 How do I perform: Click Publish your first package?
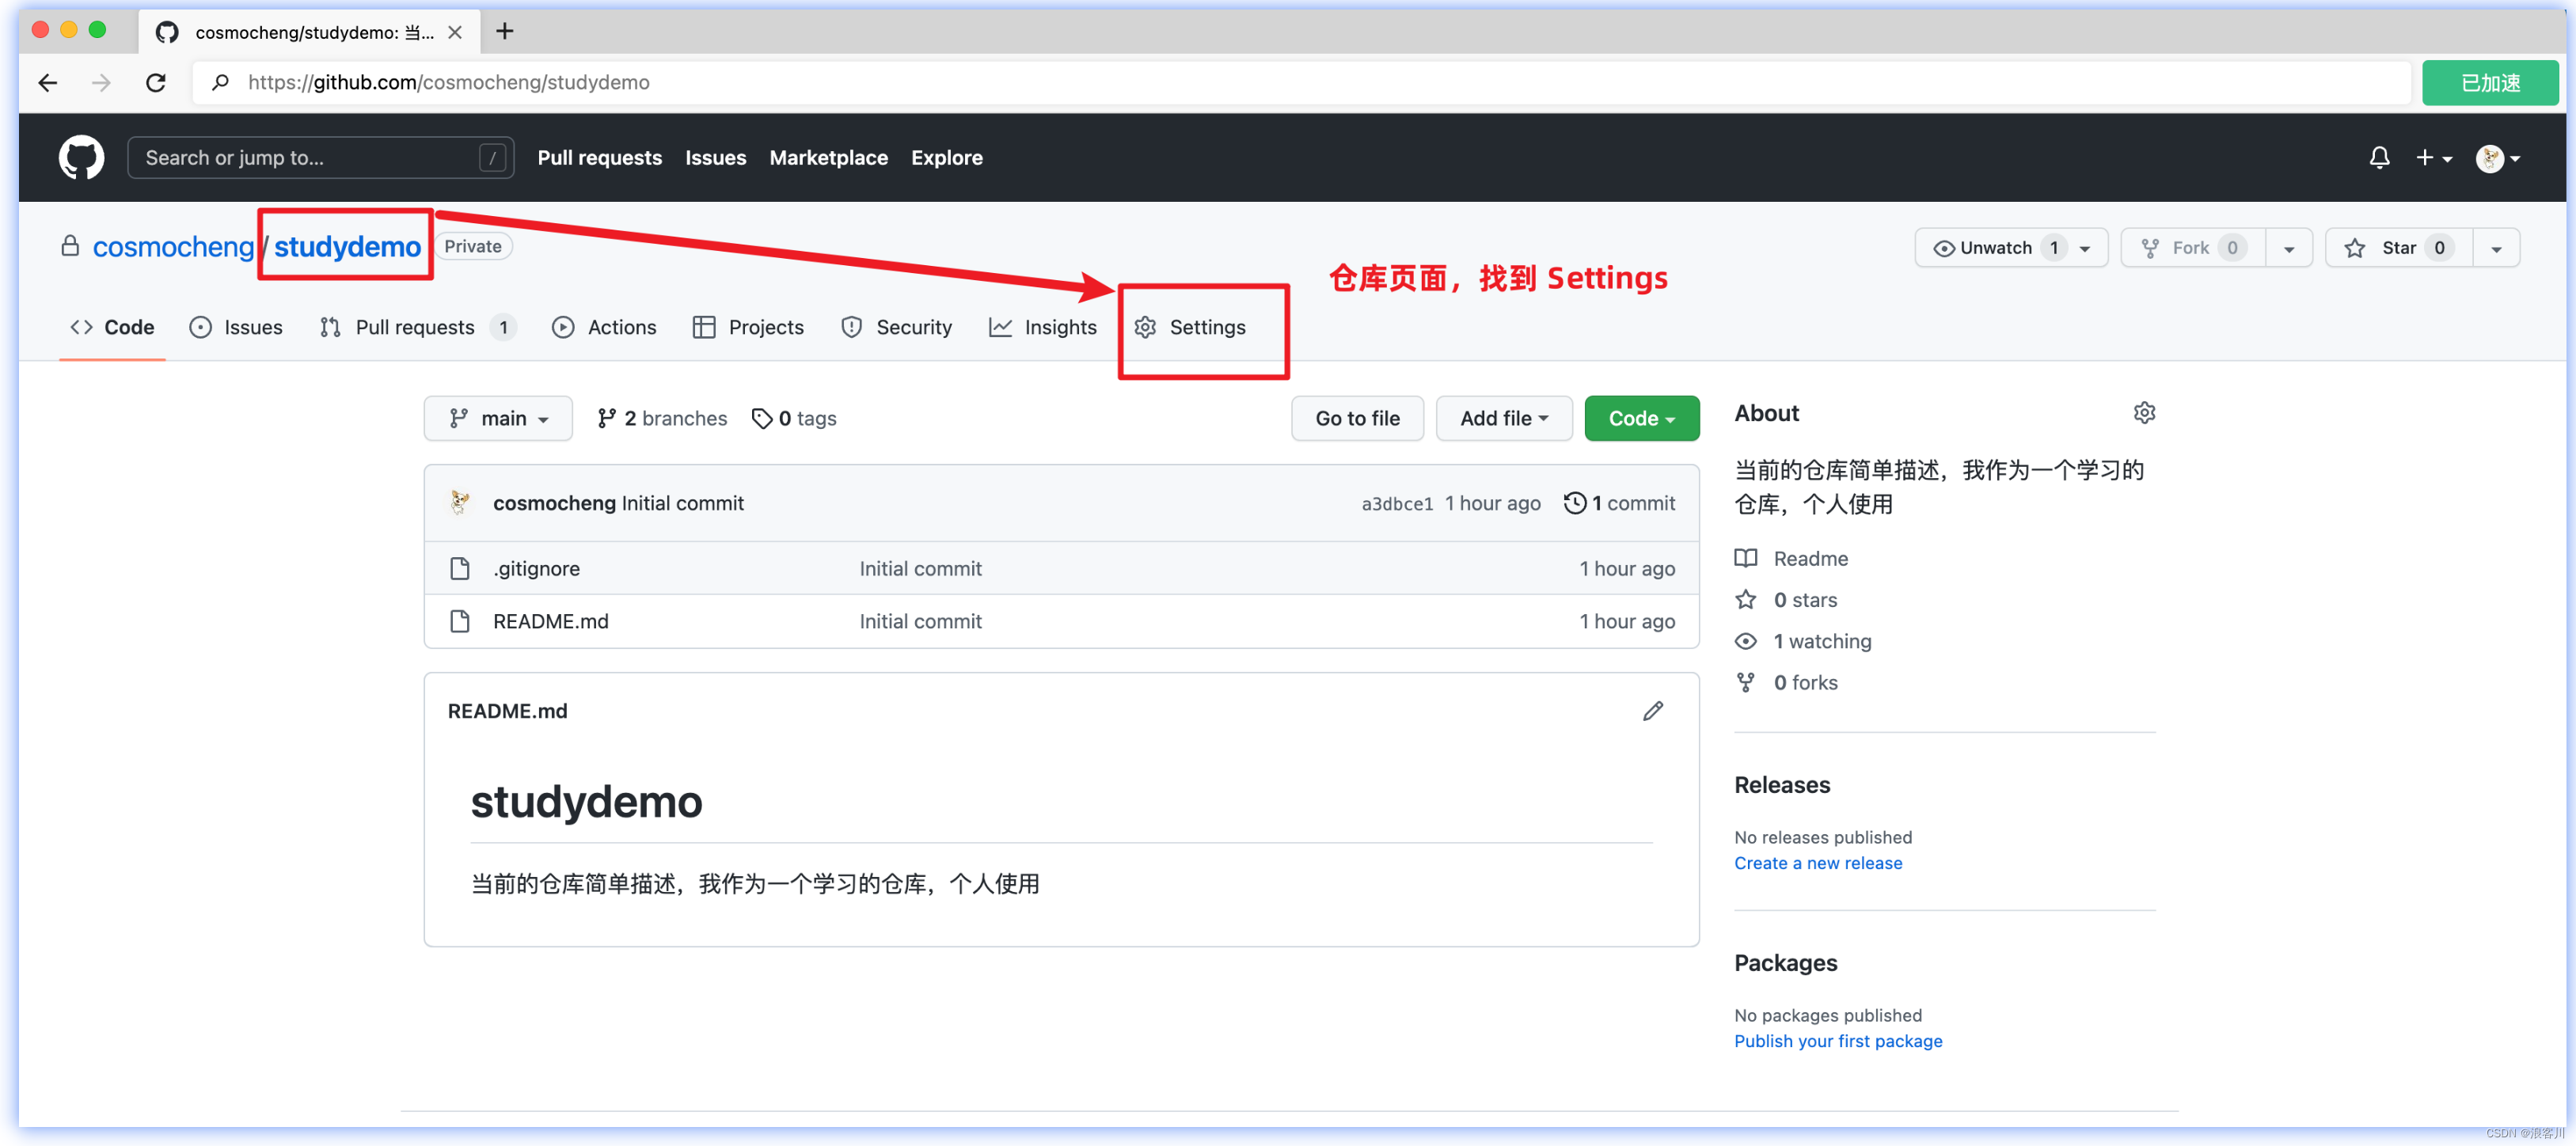pos(1838,1041)
